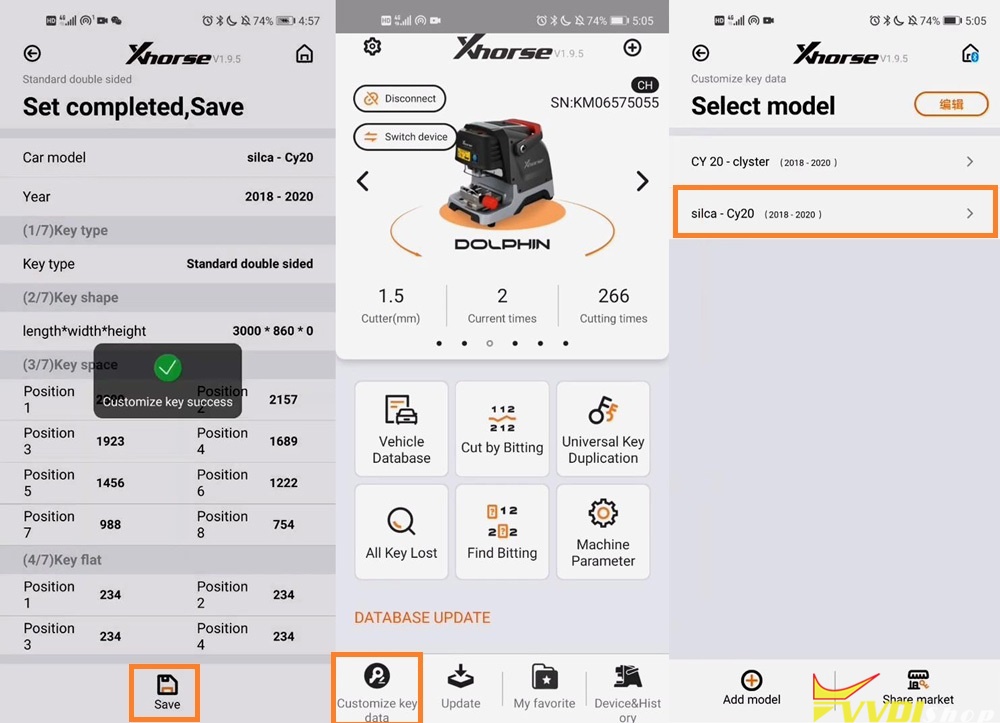Open Universal Key Duplication
This screenshot has height=723, width=1000.
coord(603,429)
